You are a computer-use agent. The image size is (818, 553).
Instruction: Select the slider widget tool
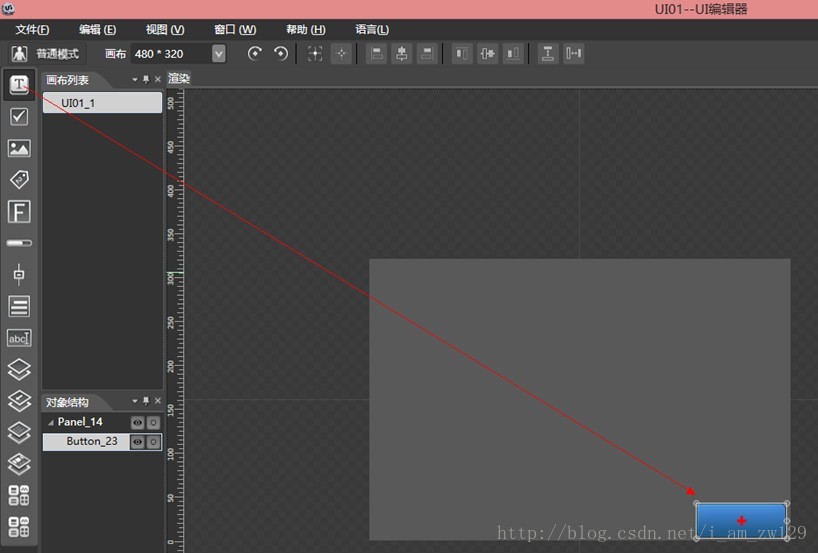(x=19, y=274)
